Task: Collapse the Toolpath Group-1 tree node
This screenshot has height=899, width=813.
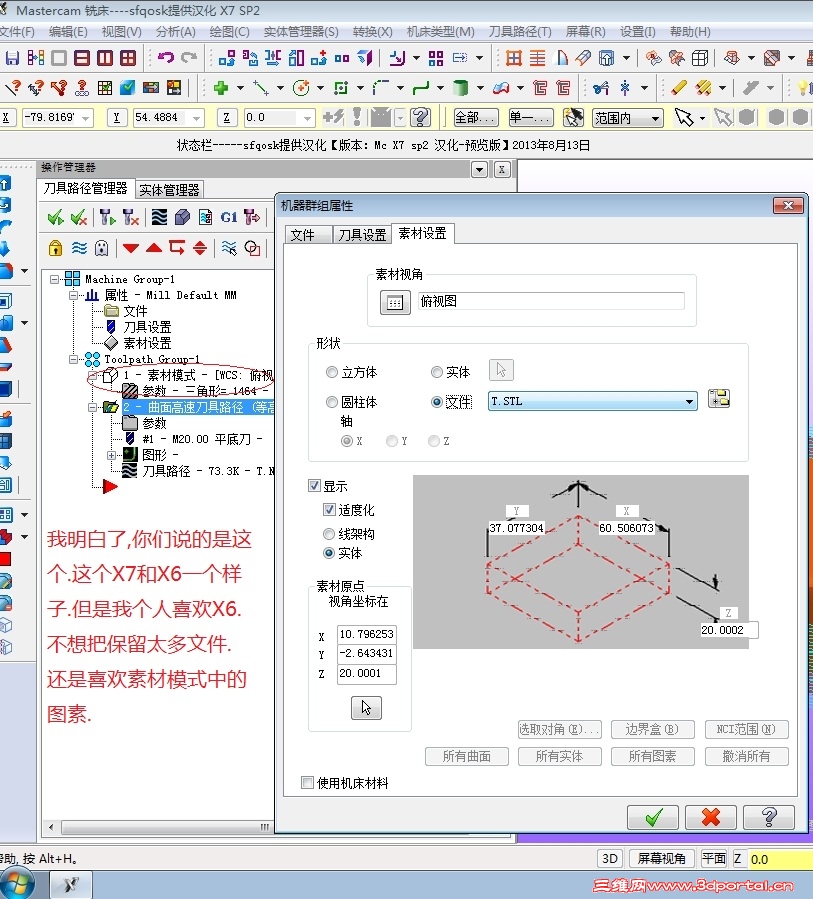Action: pyautogui.click(x=73, y=359)
